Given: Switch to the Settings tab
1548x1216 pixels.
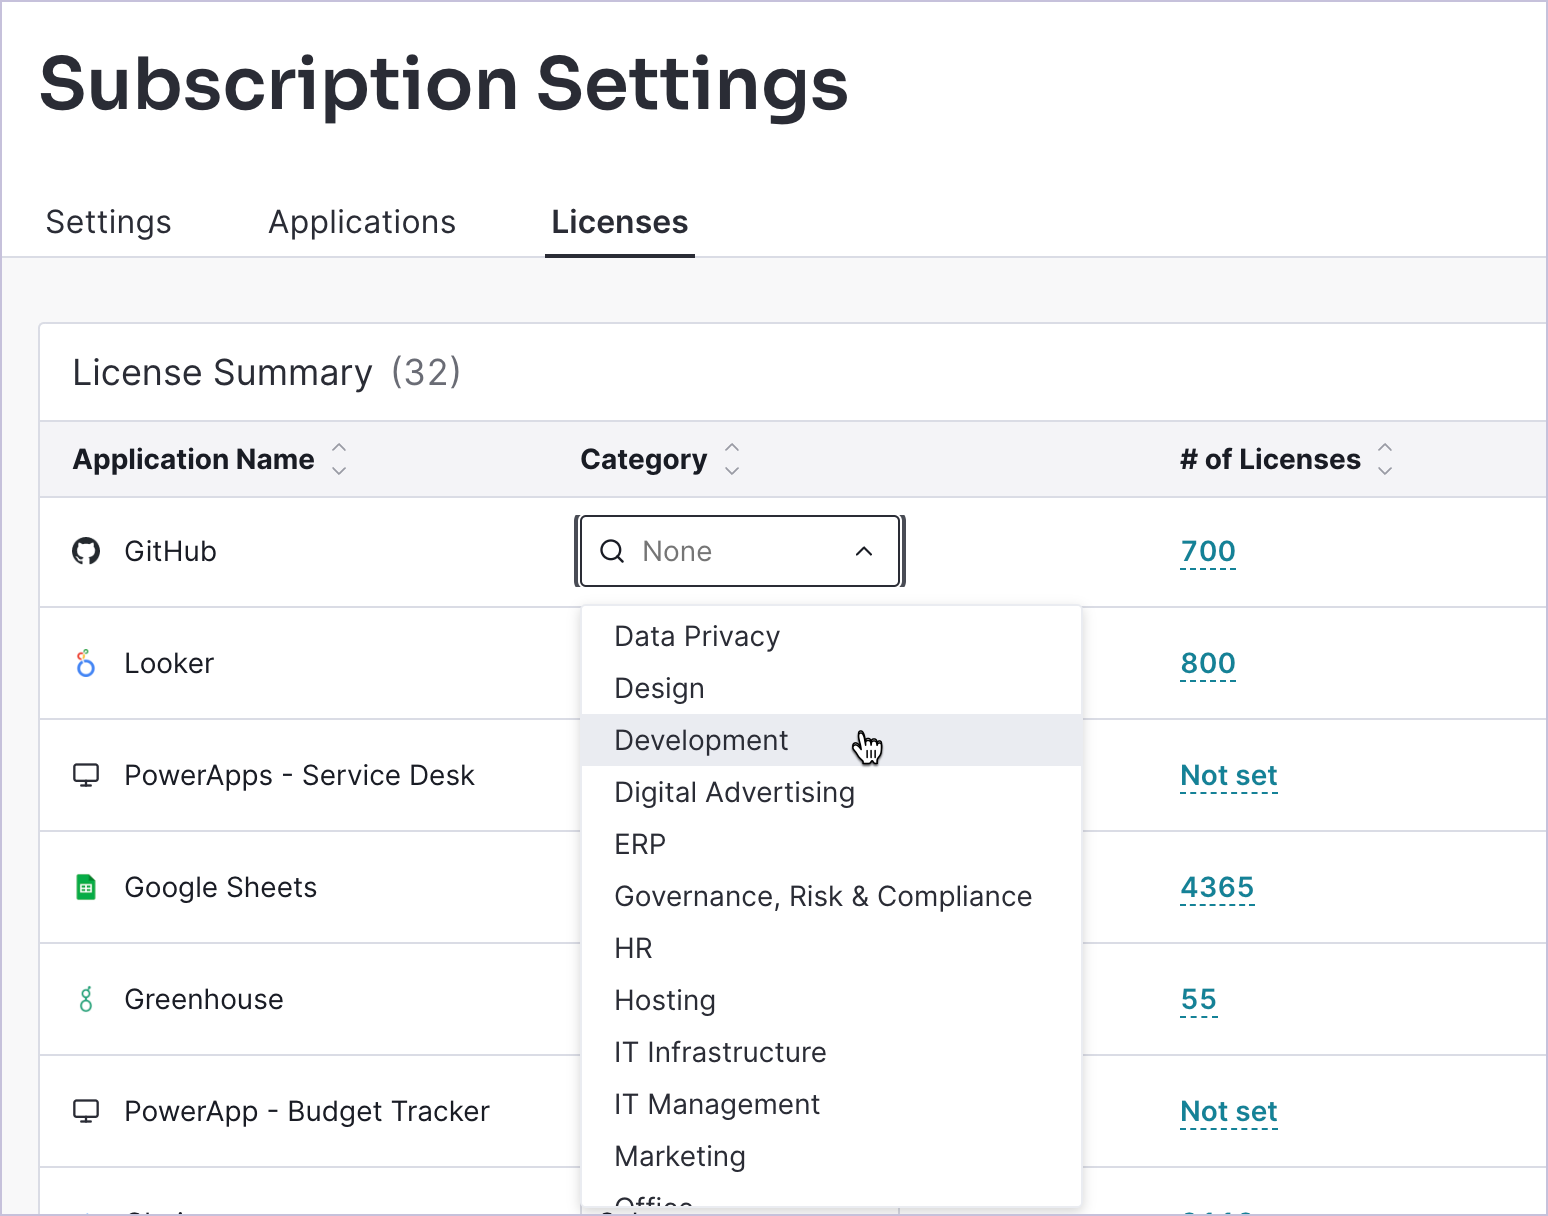Looking at the screenshot, I should (109, 222).
